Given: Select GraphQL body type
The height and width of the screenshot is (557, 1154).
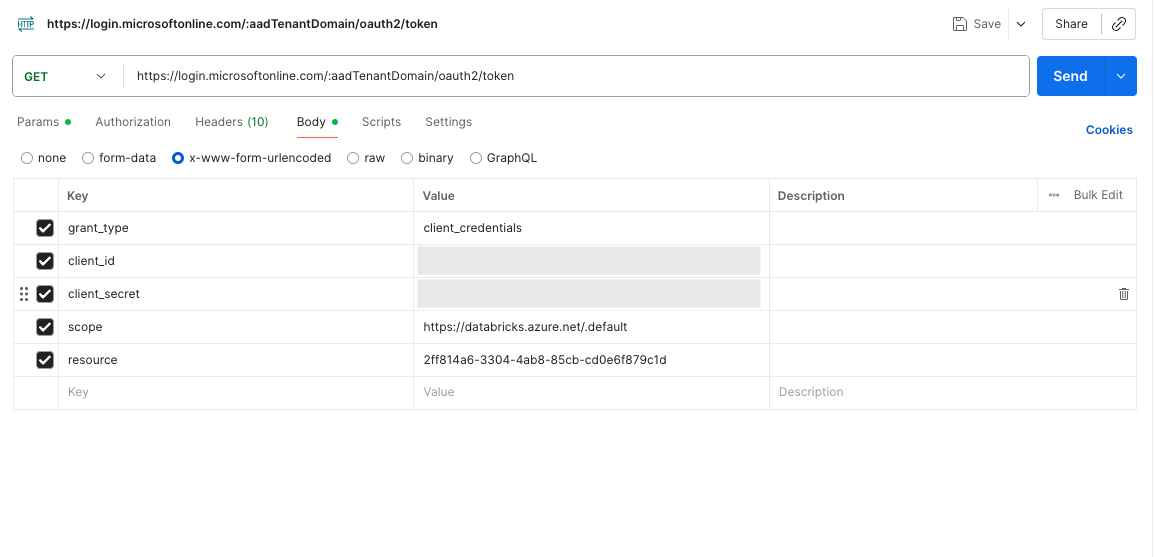Looking at the screenshot, I should pos(476,158).
